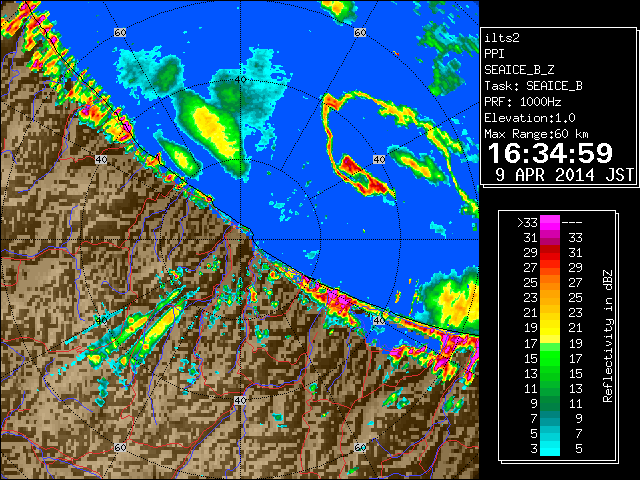Select the 'Task: SEAICE_B' line
This screenshot has height=480, width=640.
tap(533, 86)
